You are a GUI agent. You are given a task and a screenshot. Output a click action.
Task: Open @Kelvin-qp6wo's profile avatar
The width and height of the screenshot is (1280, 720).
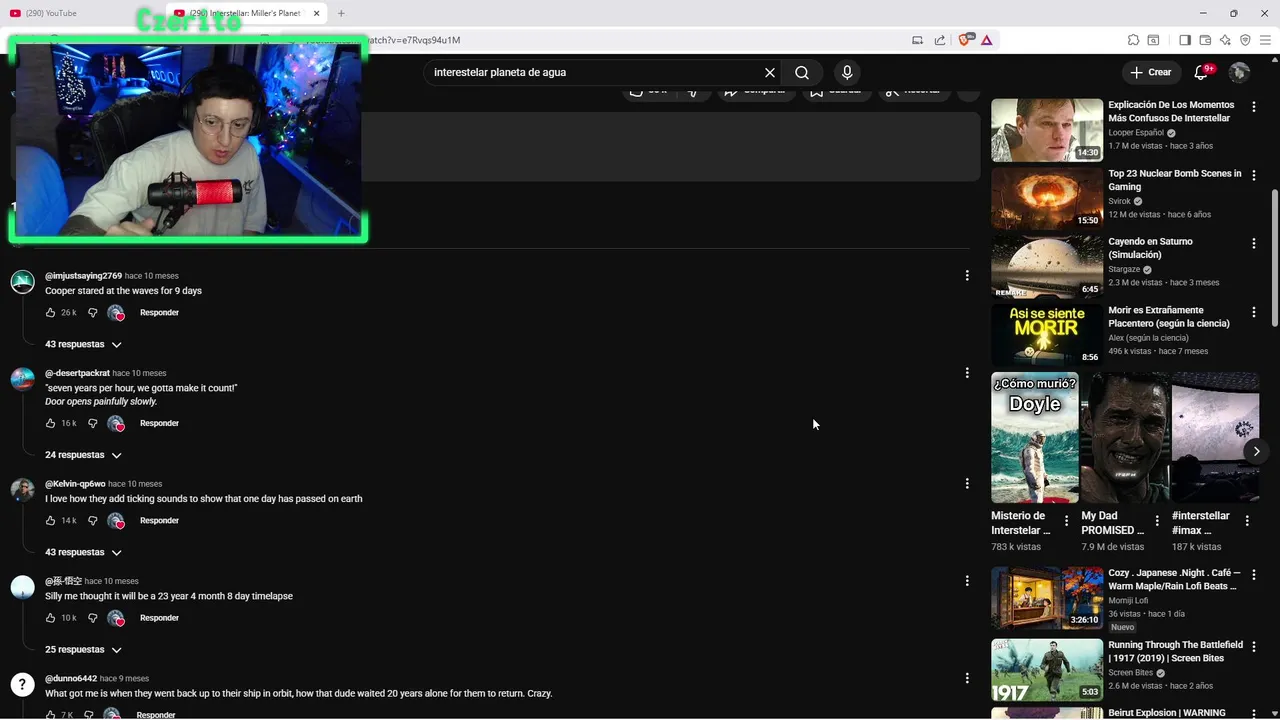tap(22, 490)
